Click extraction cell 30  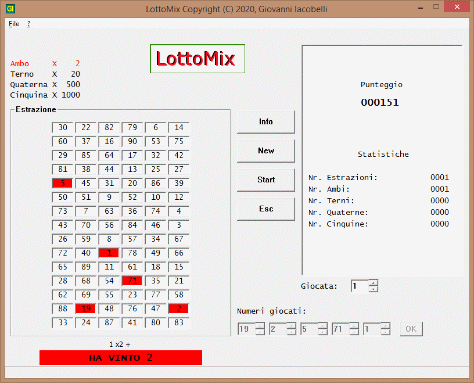[62, 127]
